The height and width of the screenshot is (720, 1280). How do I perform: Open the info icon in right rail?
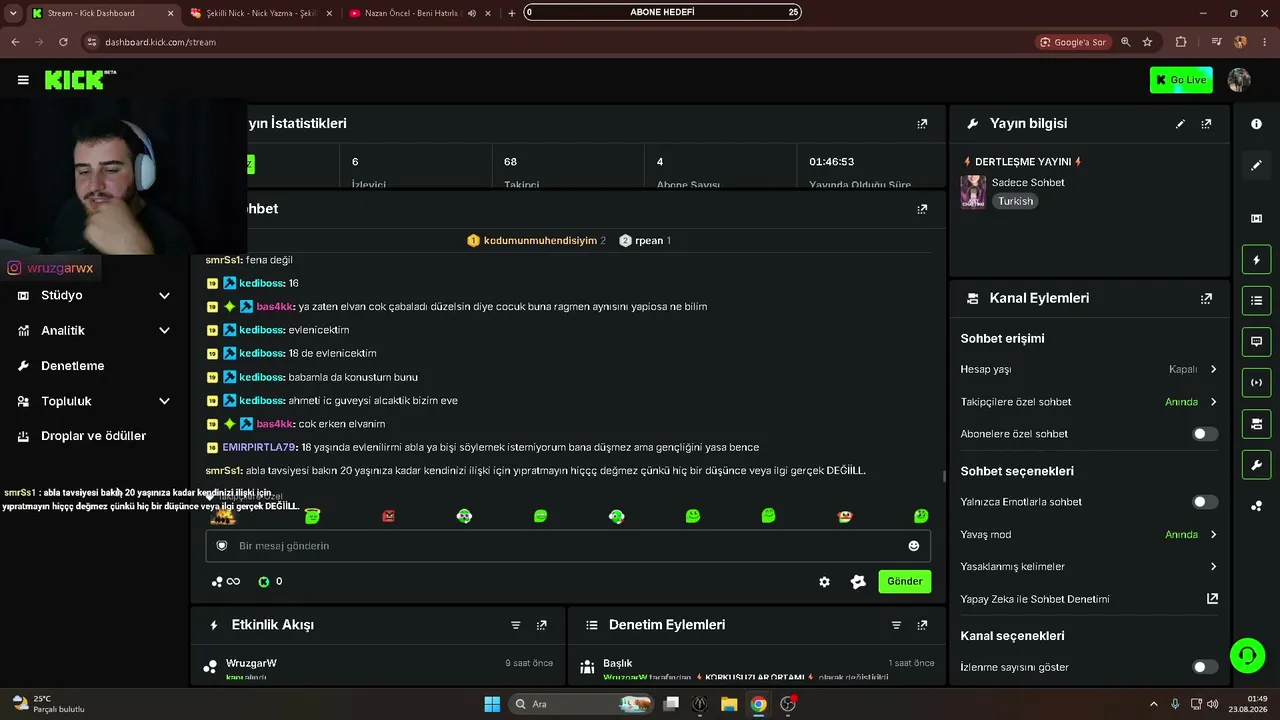1256,124
